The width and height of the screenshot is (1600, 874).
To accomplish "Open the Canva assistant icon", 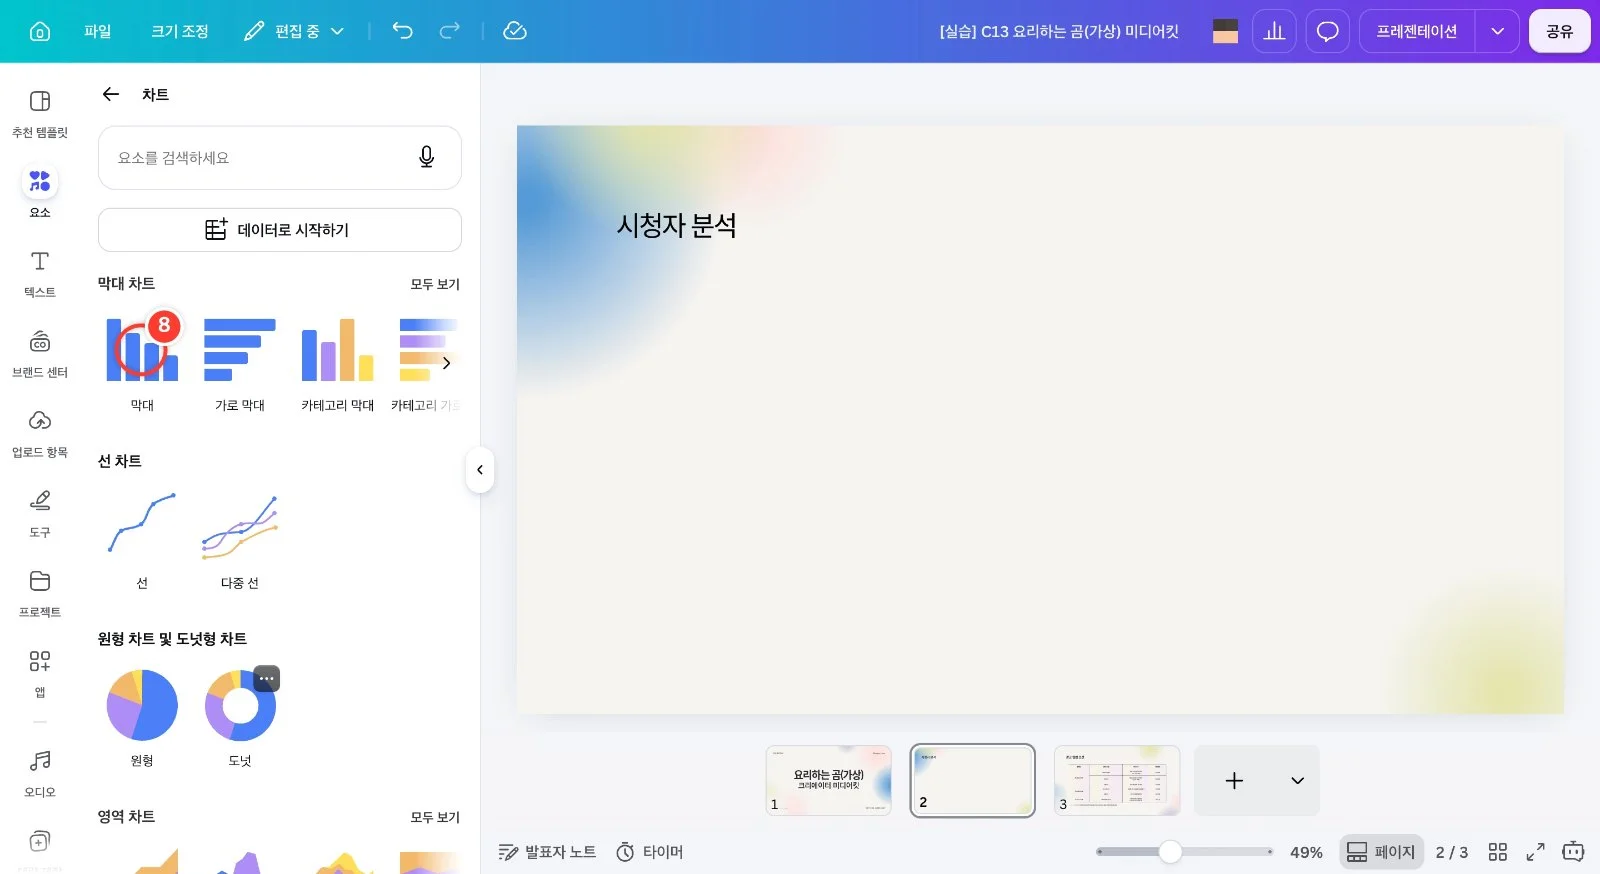I will click(x=1573, y=852).
